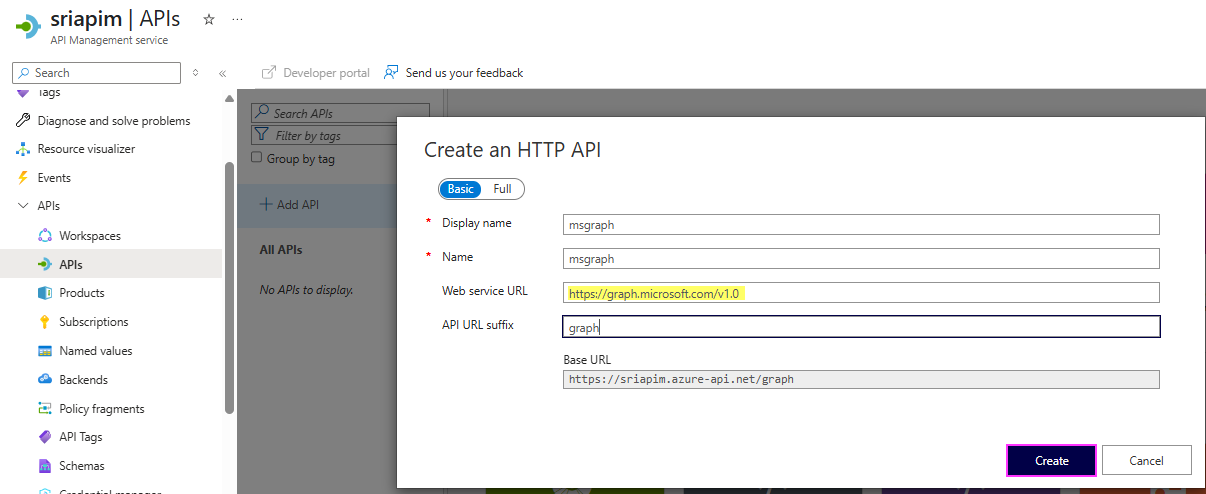This screenshot has height=494, width=1206.
Task: Enable the Group by tag checkbox
Action: pyautogui.click(x=257, y=158)
